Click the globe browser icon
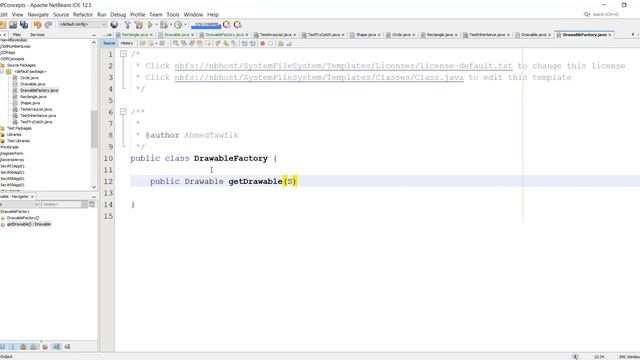Image resolution: width=640 pixels, height=360 pixels. pyautogui.click(x=114, y=25)
